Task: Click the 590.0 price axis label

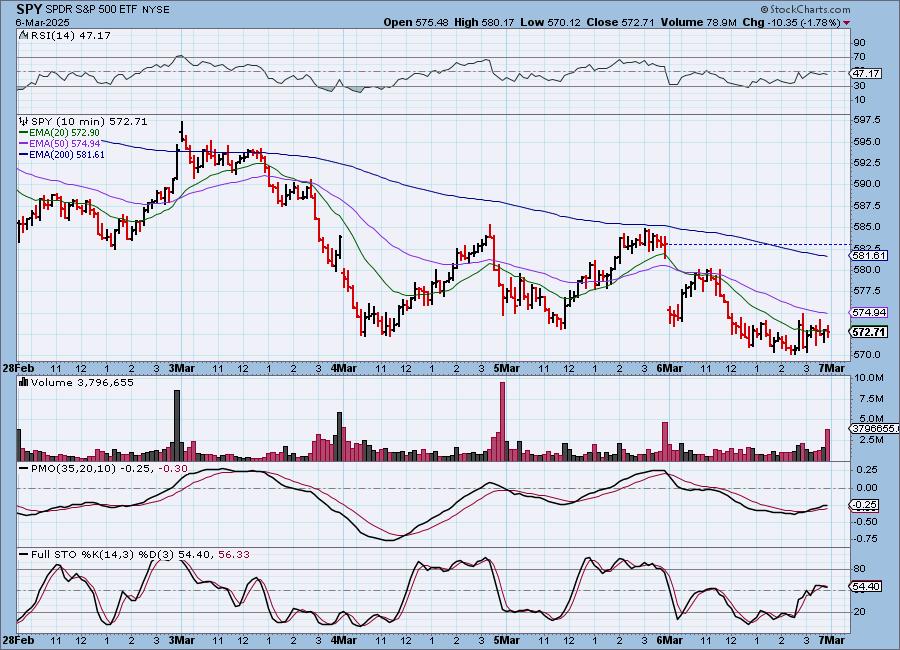Action: pyautogui.click(x=867, y=184)
